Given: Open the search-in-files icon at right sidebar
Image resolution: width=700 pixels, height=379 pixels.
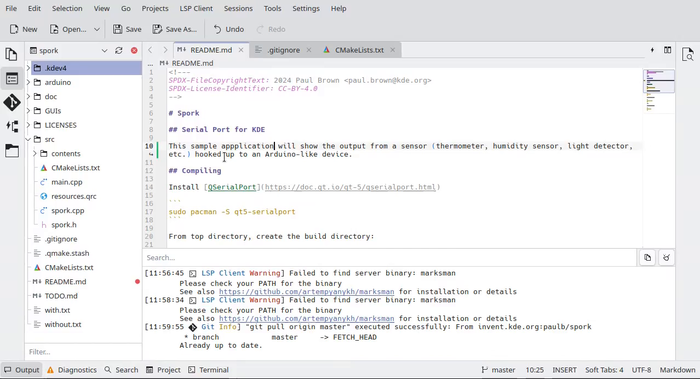Looking at the screenshot, I should 688,54.
